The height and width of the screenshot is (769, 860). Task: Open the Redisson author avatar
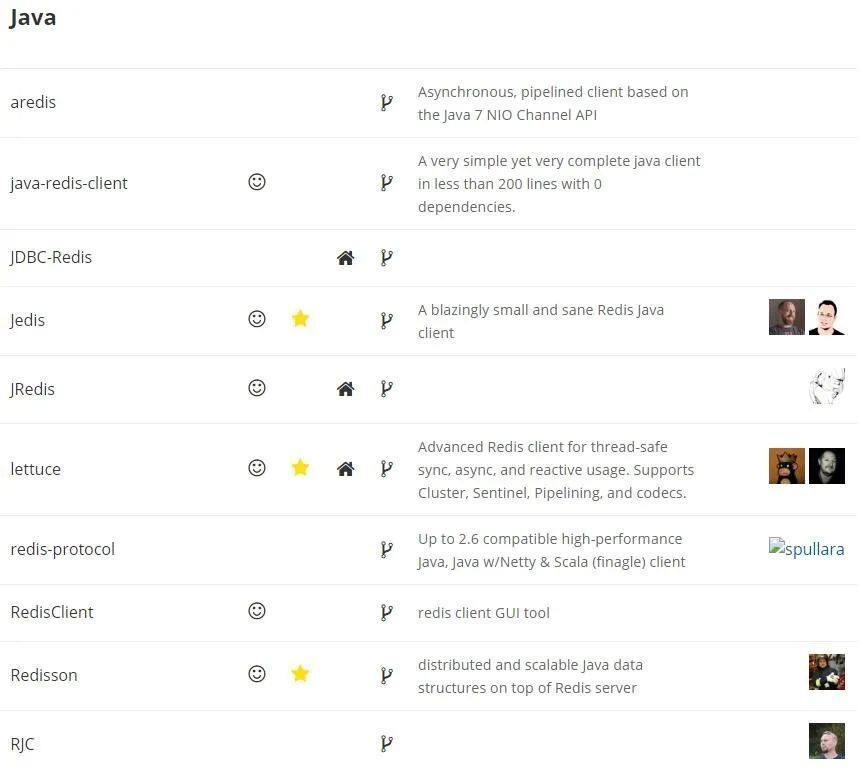[x=827, y=672]
